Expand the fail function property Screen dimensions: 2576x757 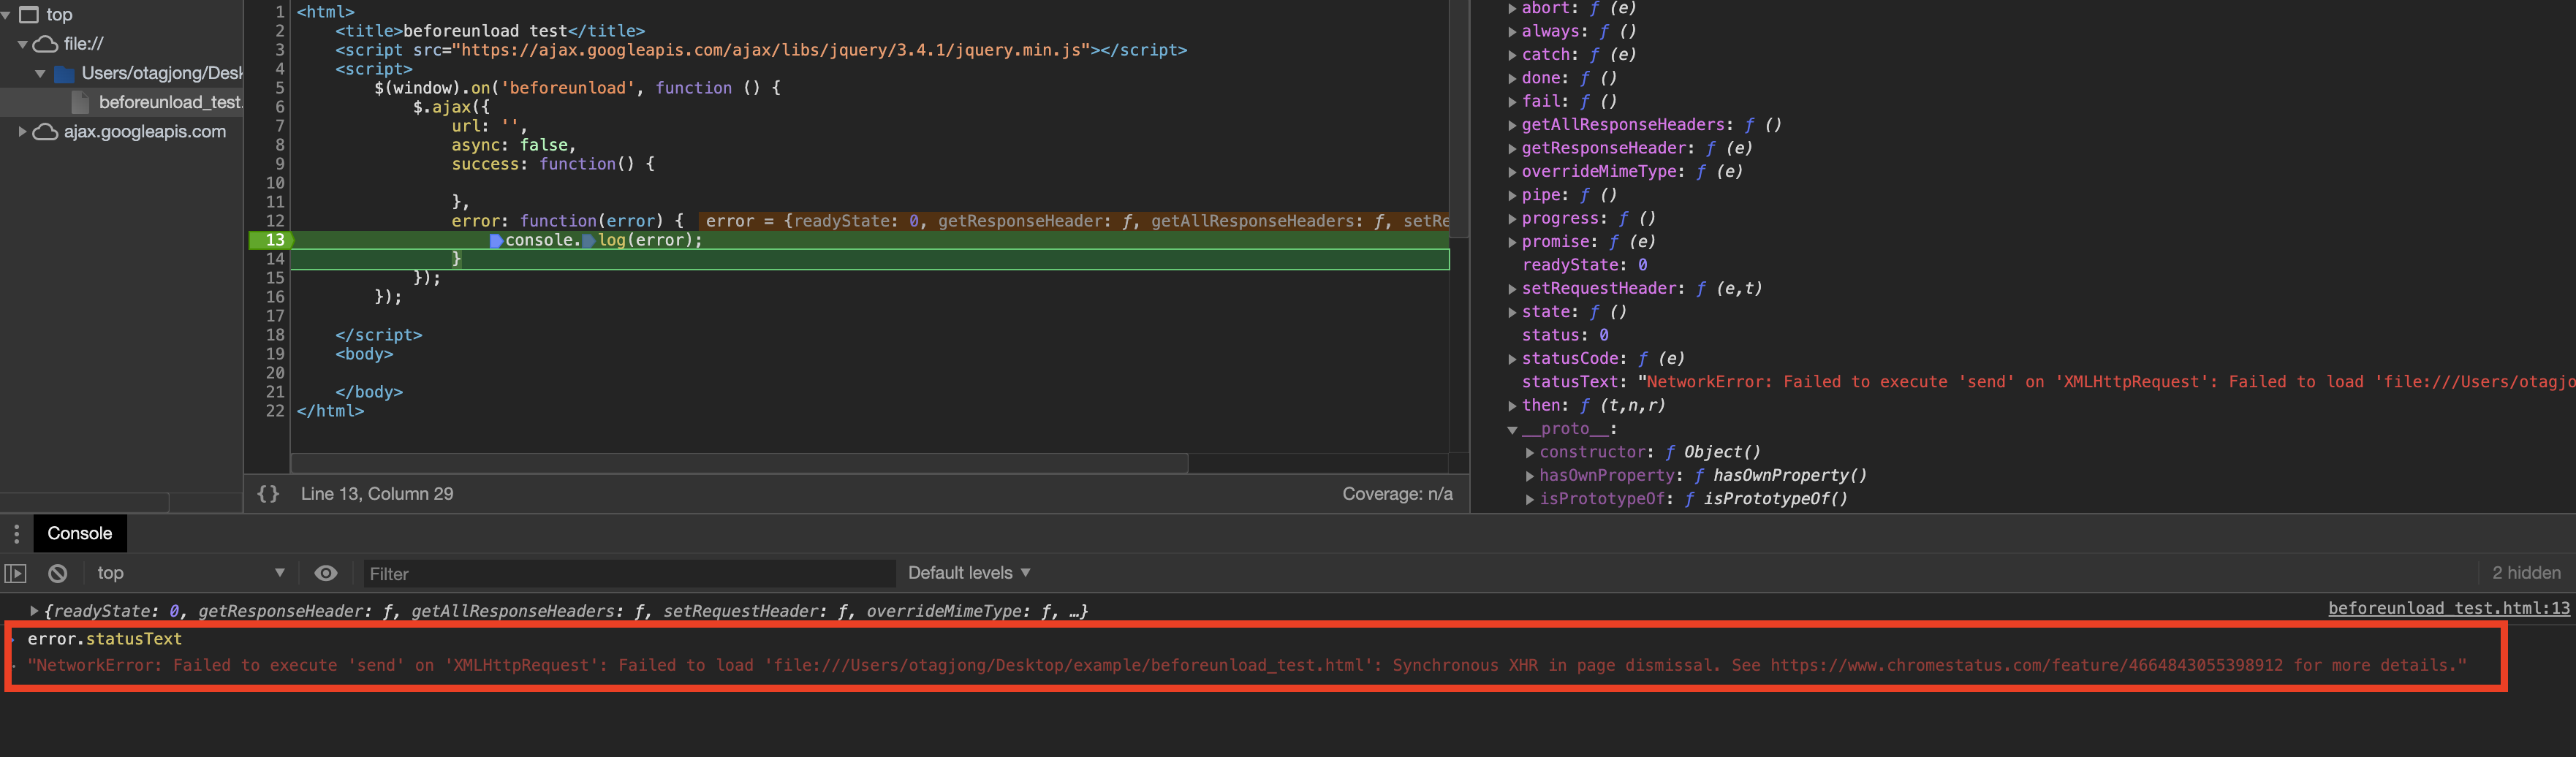point(1513,102)
